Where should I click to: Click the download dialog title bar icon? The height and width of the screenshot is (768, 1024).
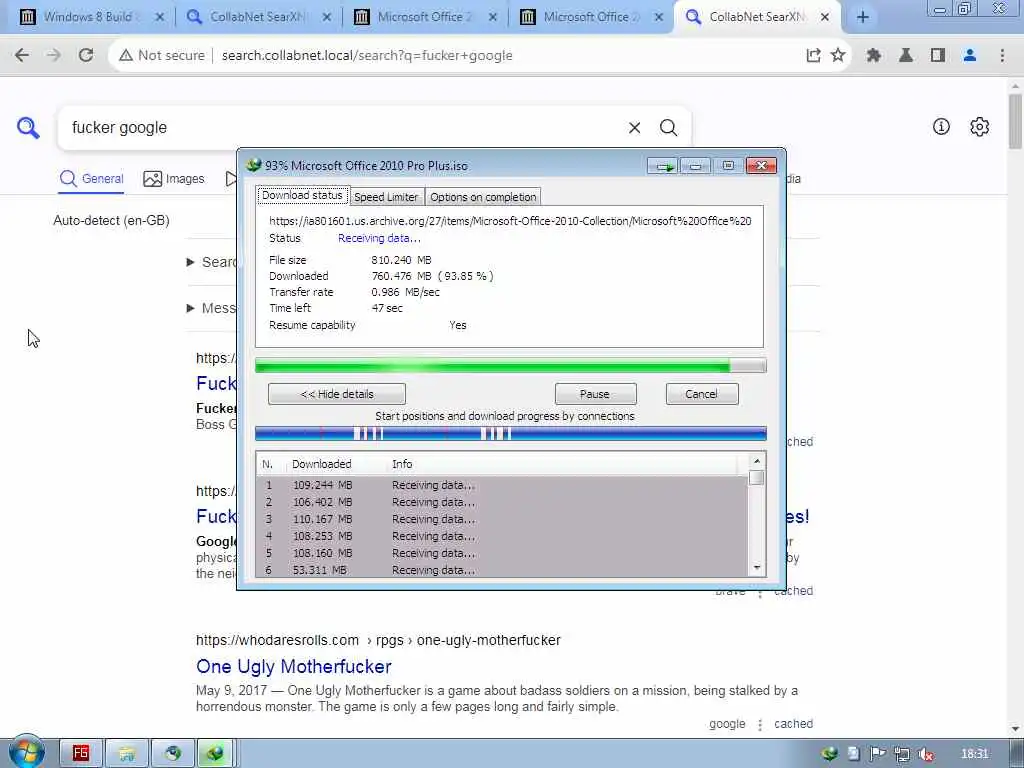[x=254, y=165]
